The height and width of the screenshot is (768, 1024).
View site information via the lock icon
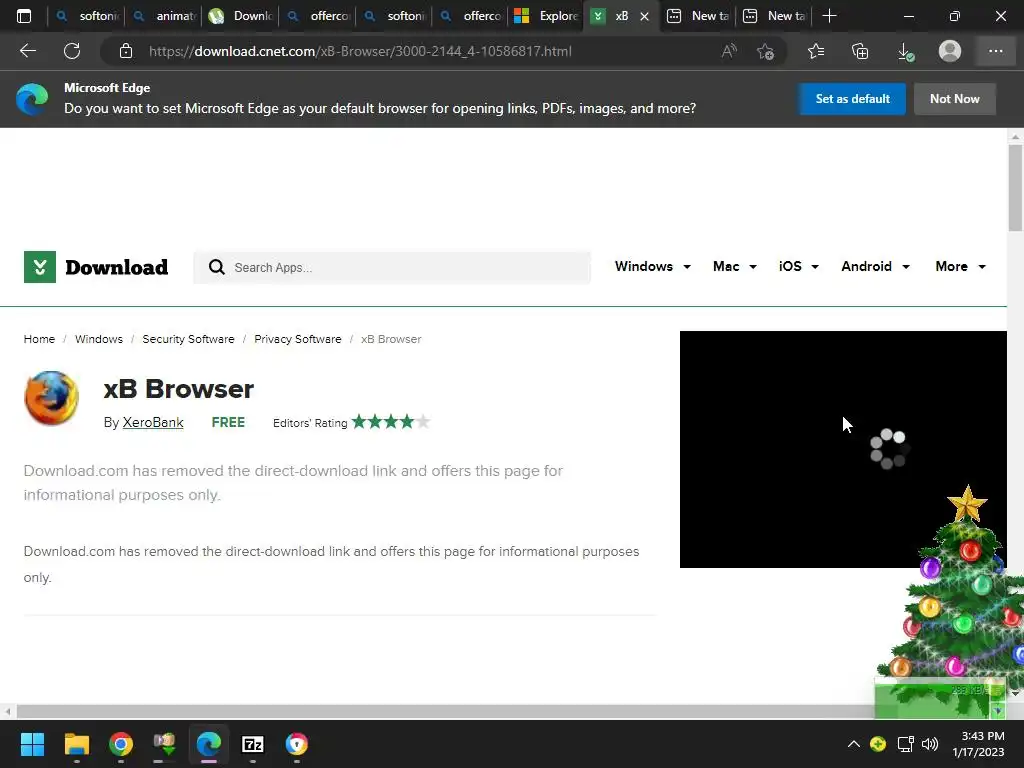(x=126, y=51)
